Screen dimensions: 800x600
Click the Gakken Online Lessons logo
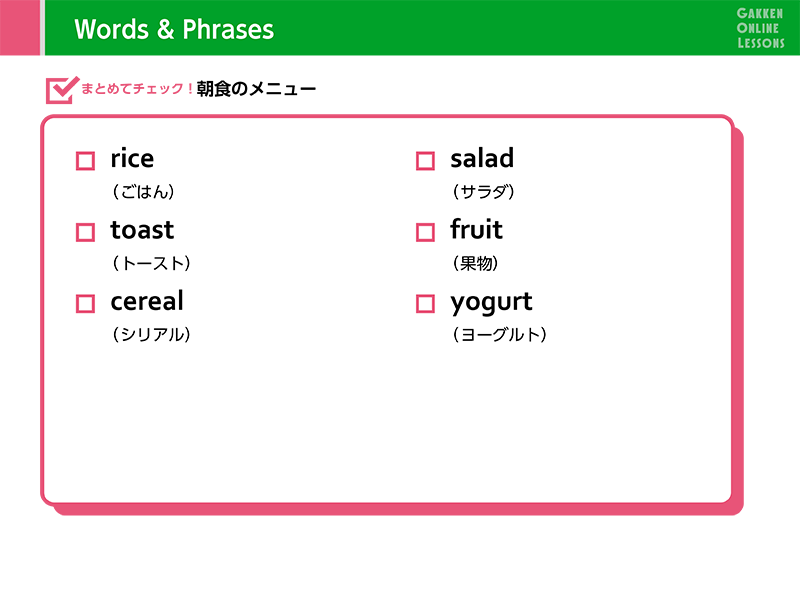(x=760, y=27)
